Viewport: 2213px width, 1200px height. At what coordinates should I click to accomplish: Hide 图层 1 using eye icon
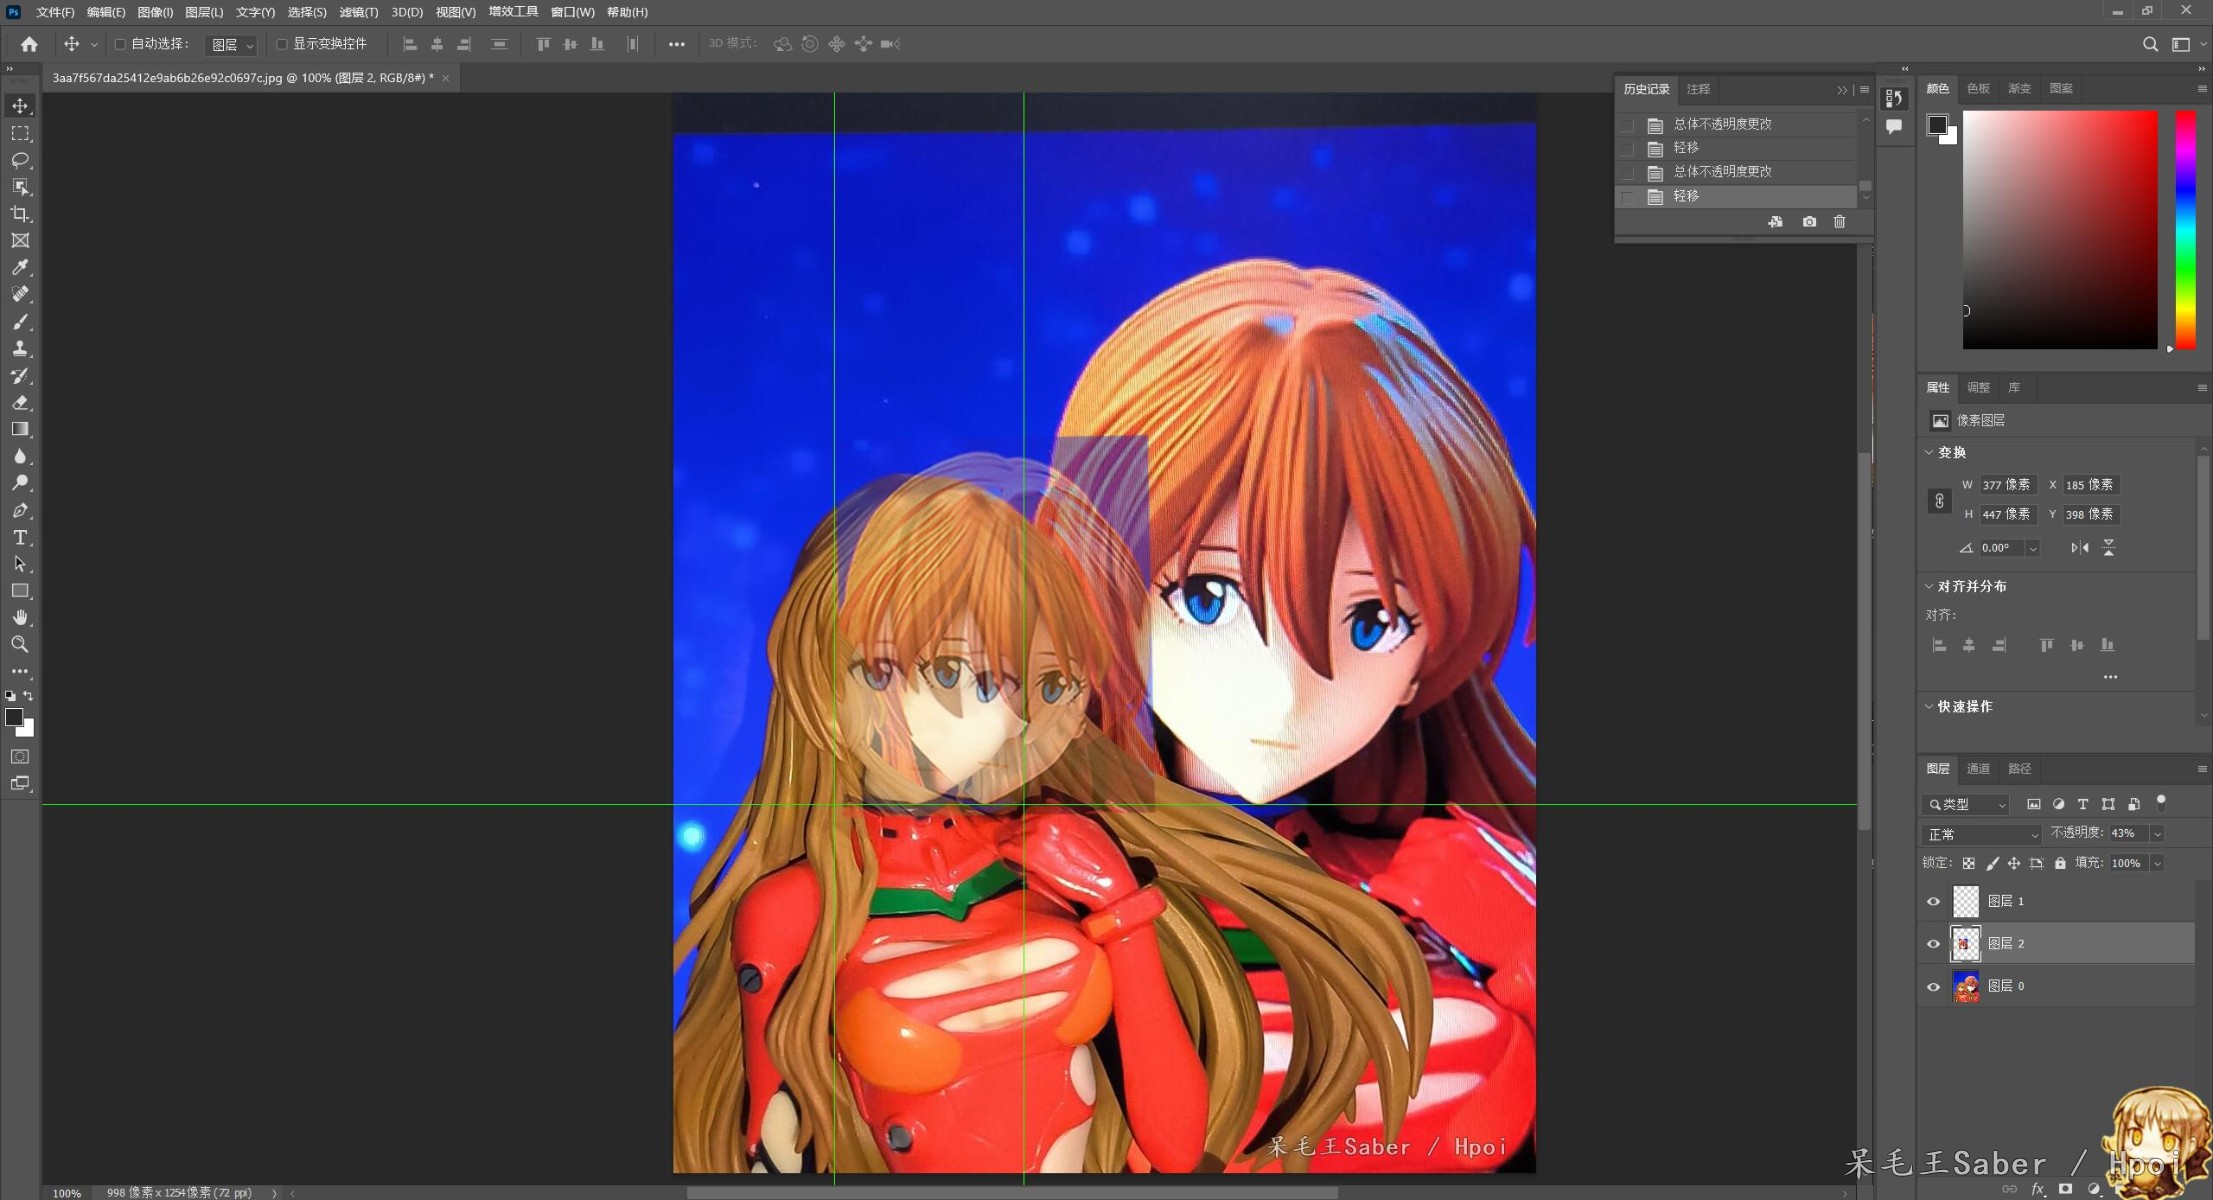click(1933, 901)
